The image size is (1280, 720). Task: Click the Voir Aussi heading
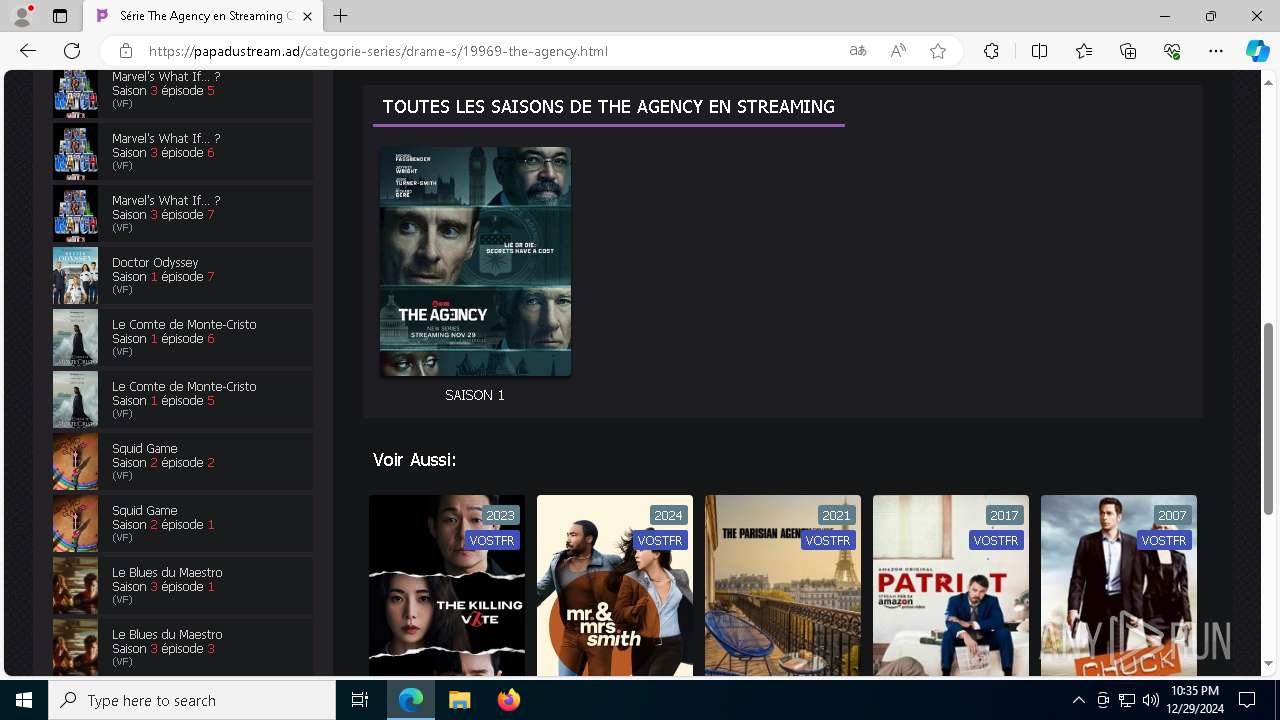[x=414, y=460]
